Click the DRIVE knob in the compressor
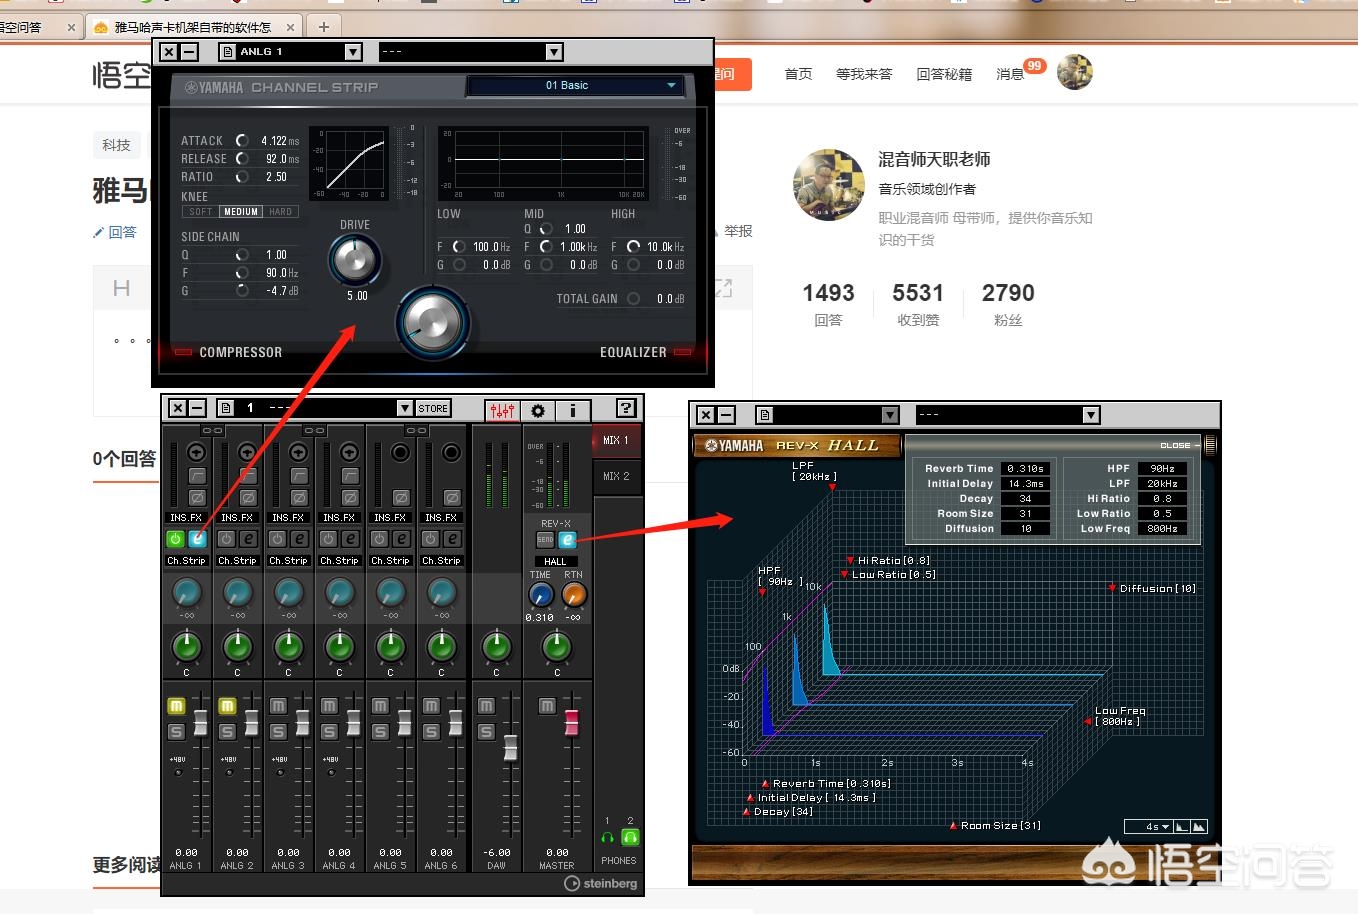The width and height of the screenshot is (1358, 914). click(x=355, y=260)
